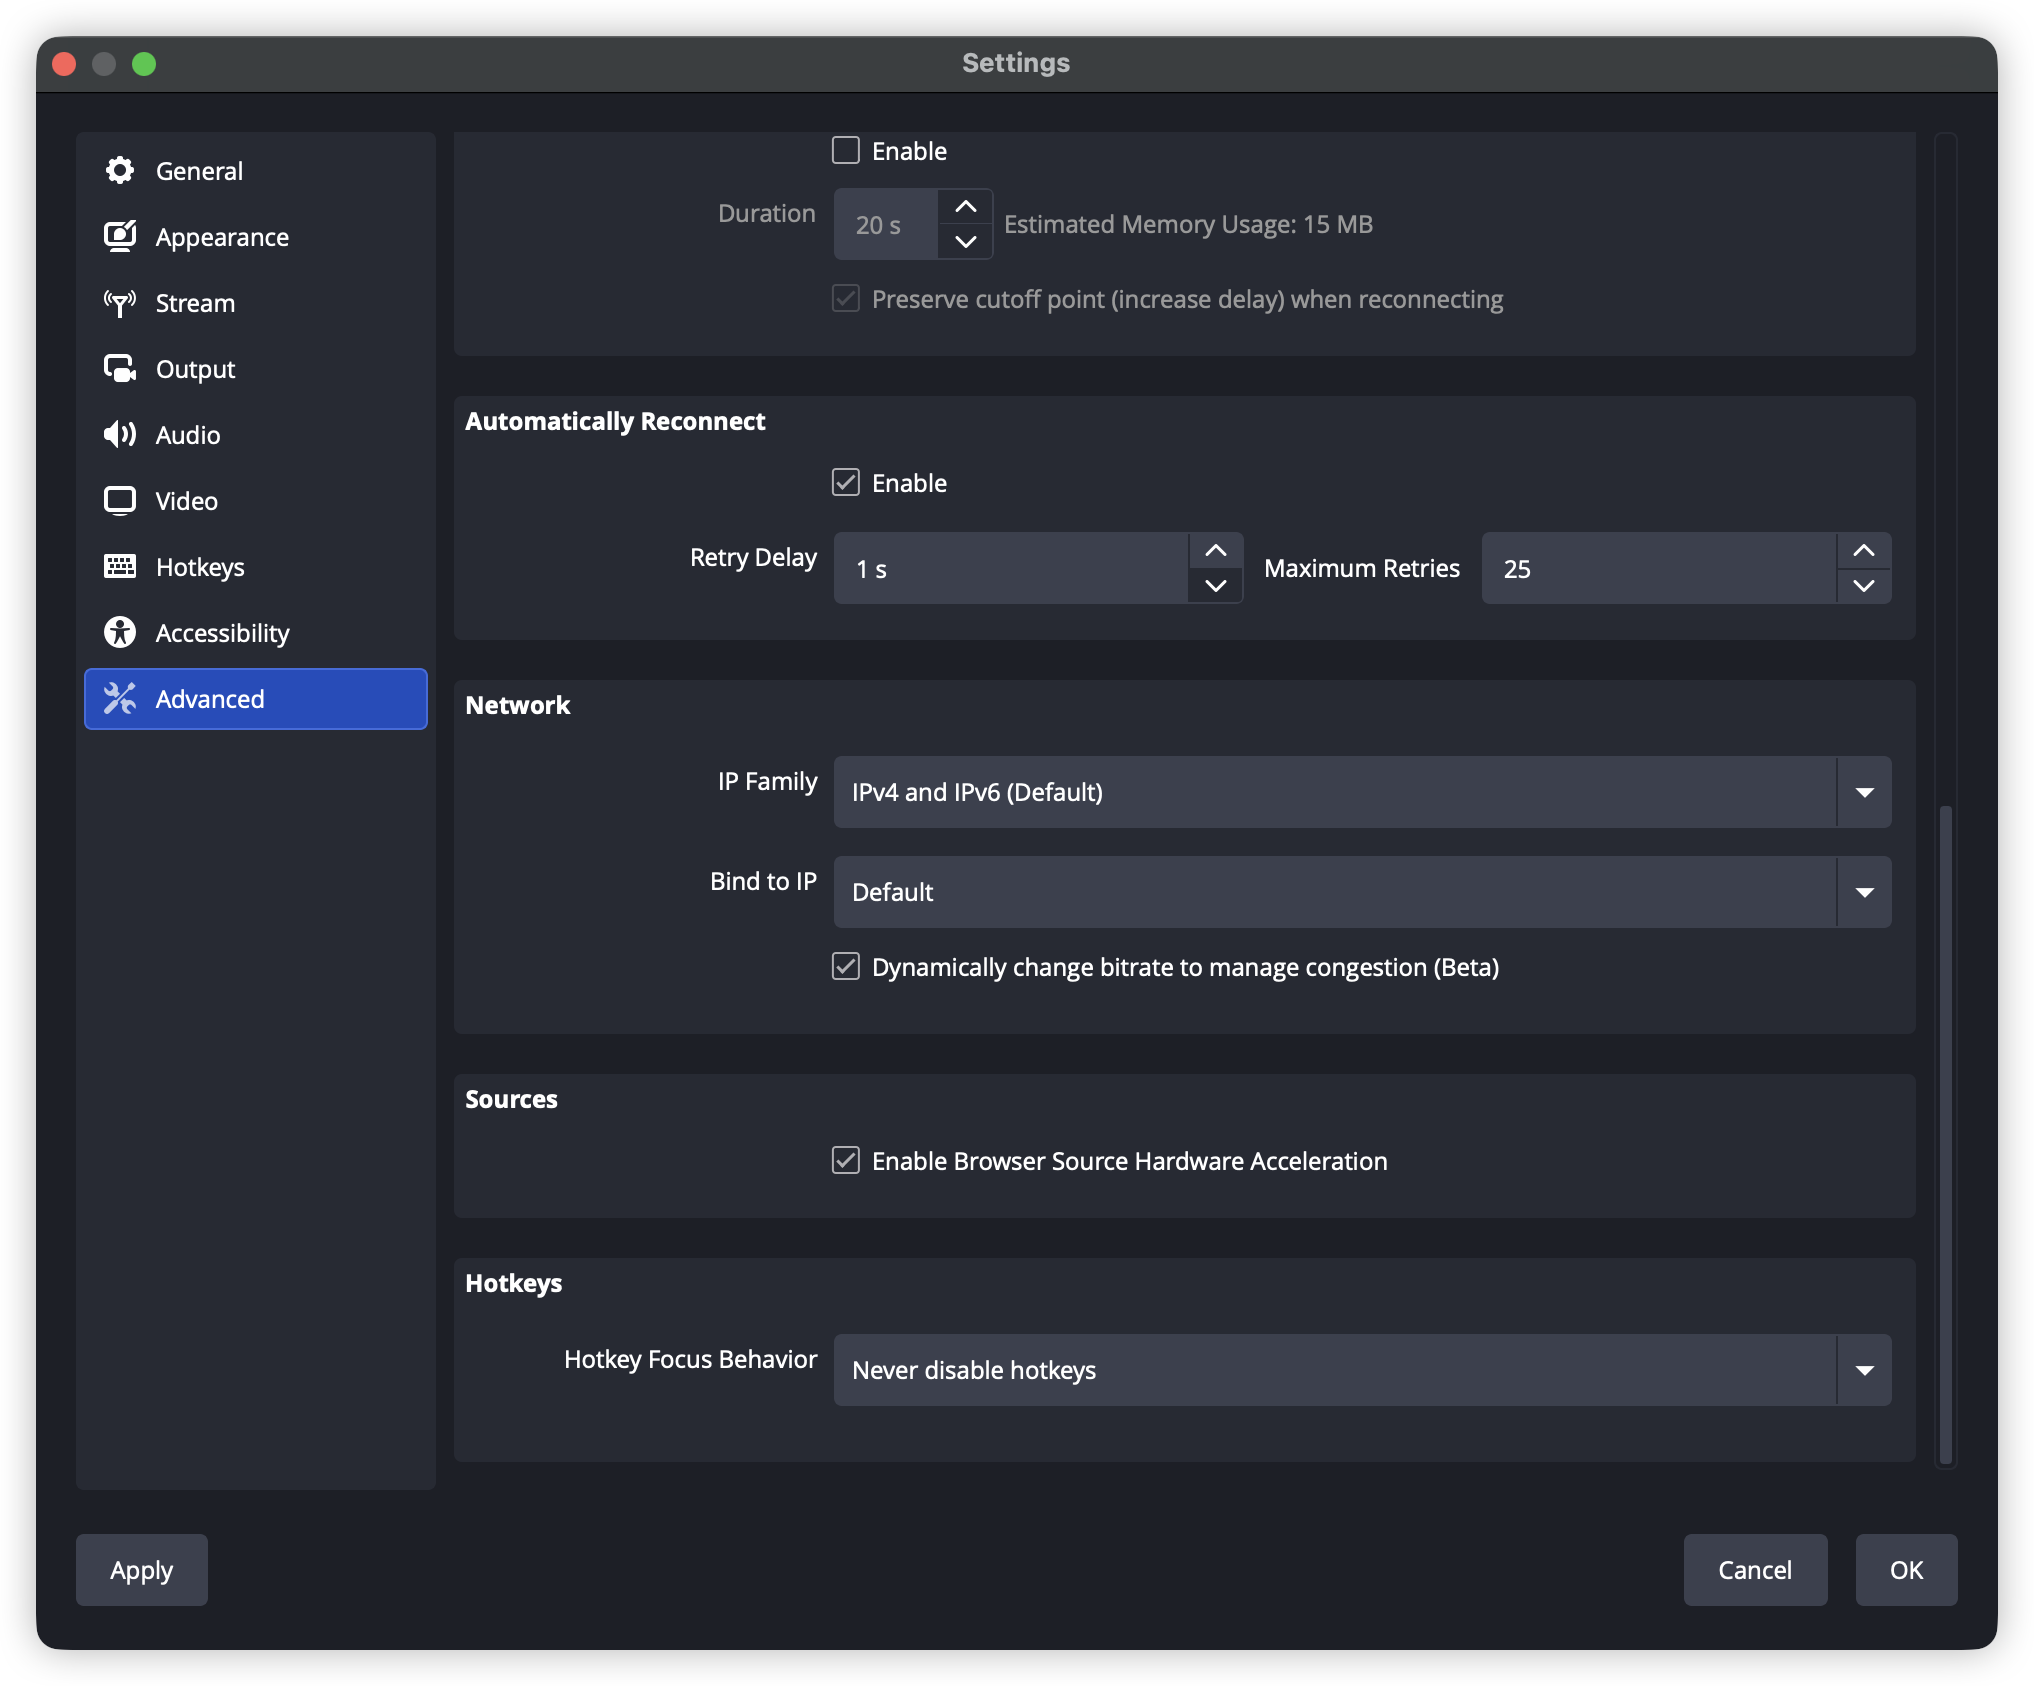Click the Audio speaker icon
2034x1686 pixels.
tap(120, 435)
